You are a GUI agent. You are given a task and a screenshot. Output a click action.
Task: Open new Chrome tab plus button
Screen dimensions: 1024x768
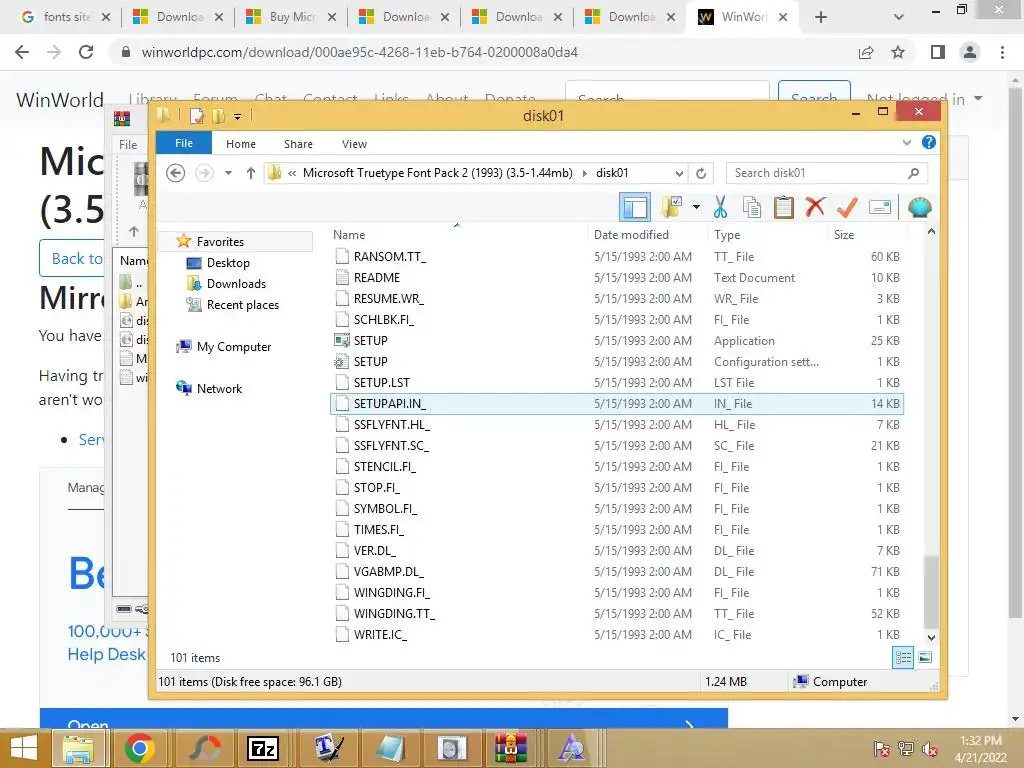tap(821, 18)
